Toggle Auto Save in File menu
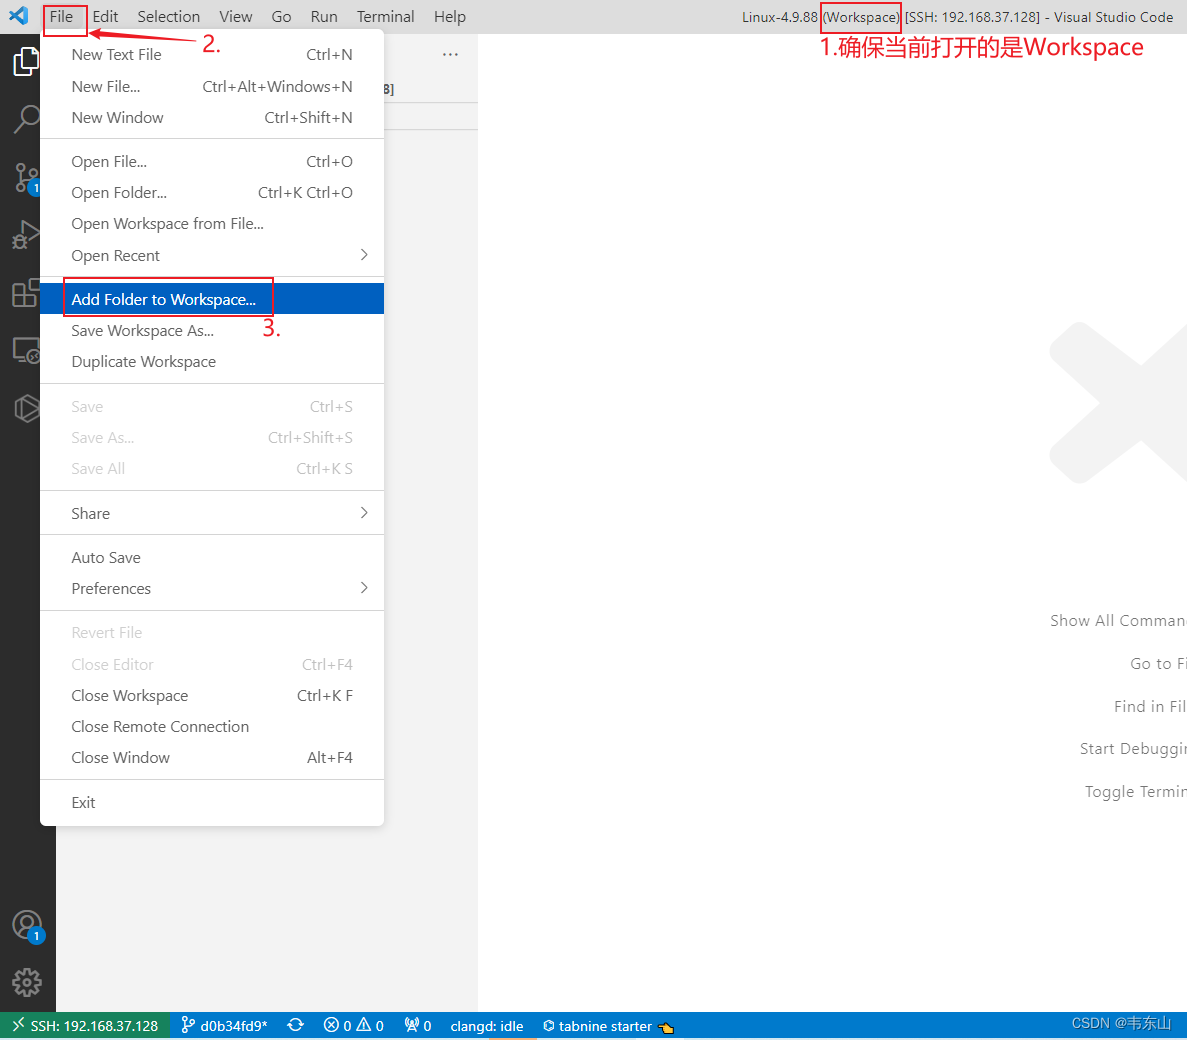Viewport: 1187px width, 1040px height. pos(212,557)
